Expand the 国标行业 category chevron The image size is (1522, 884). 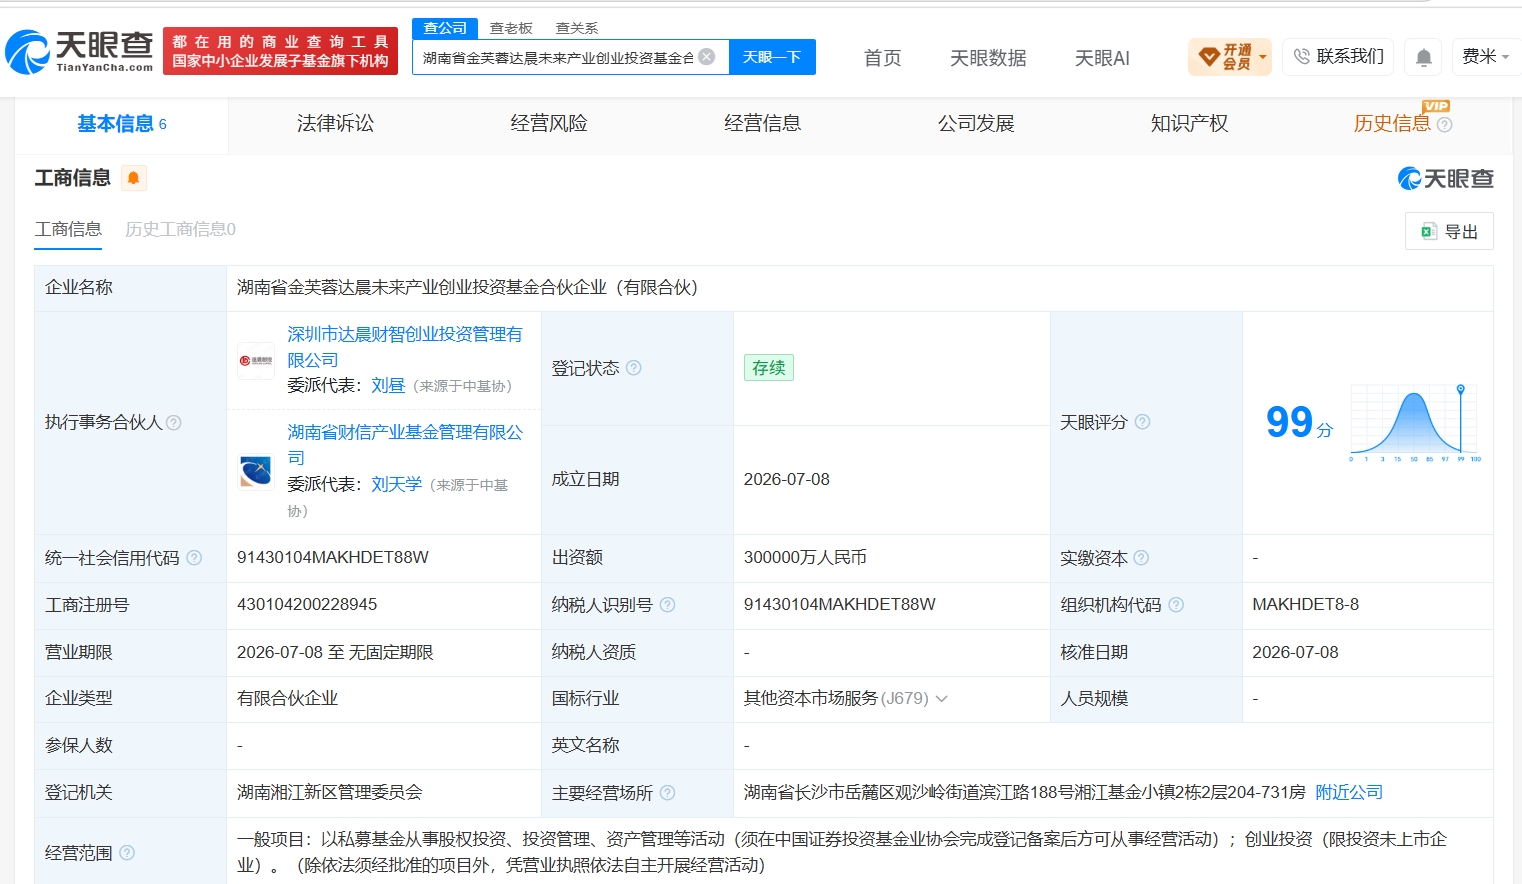point(941,699)
